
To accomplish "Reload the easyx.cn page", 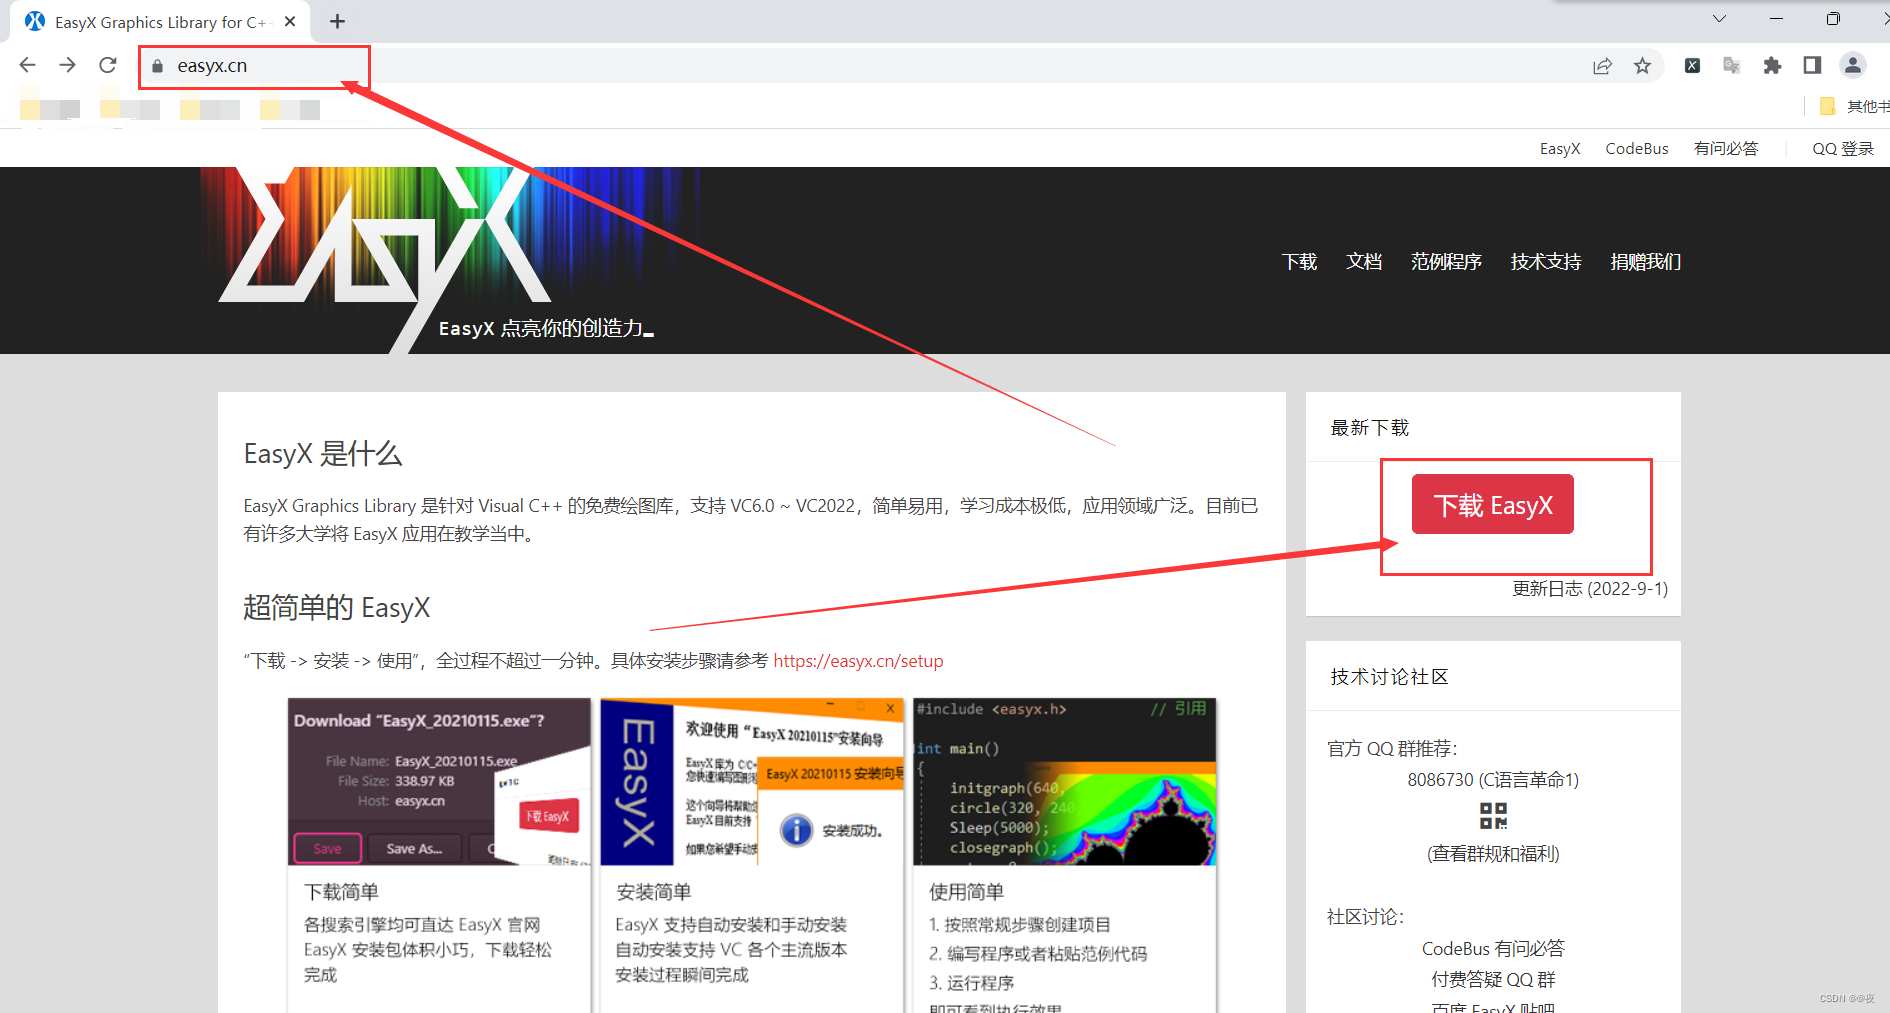I will pos(108,65).
